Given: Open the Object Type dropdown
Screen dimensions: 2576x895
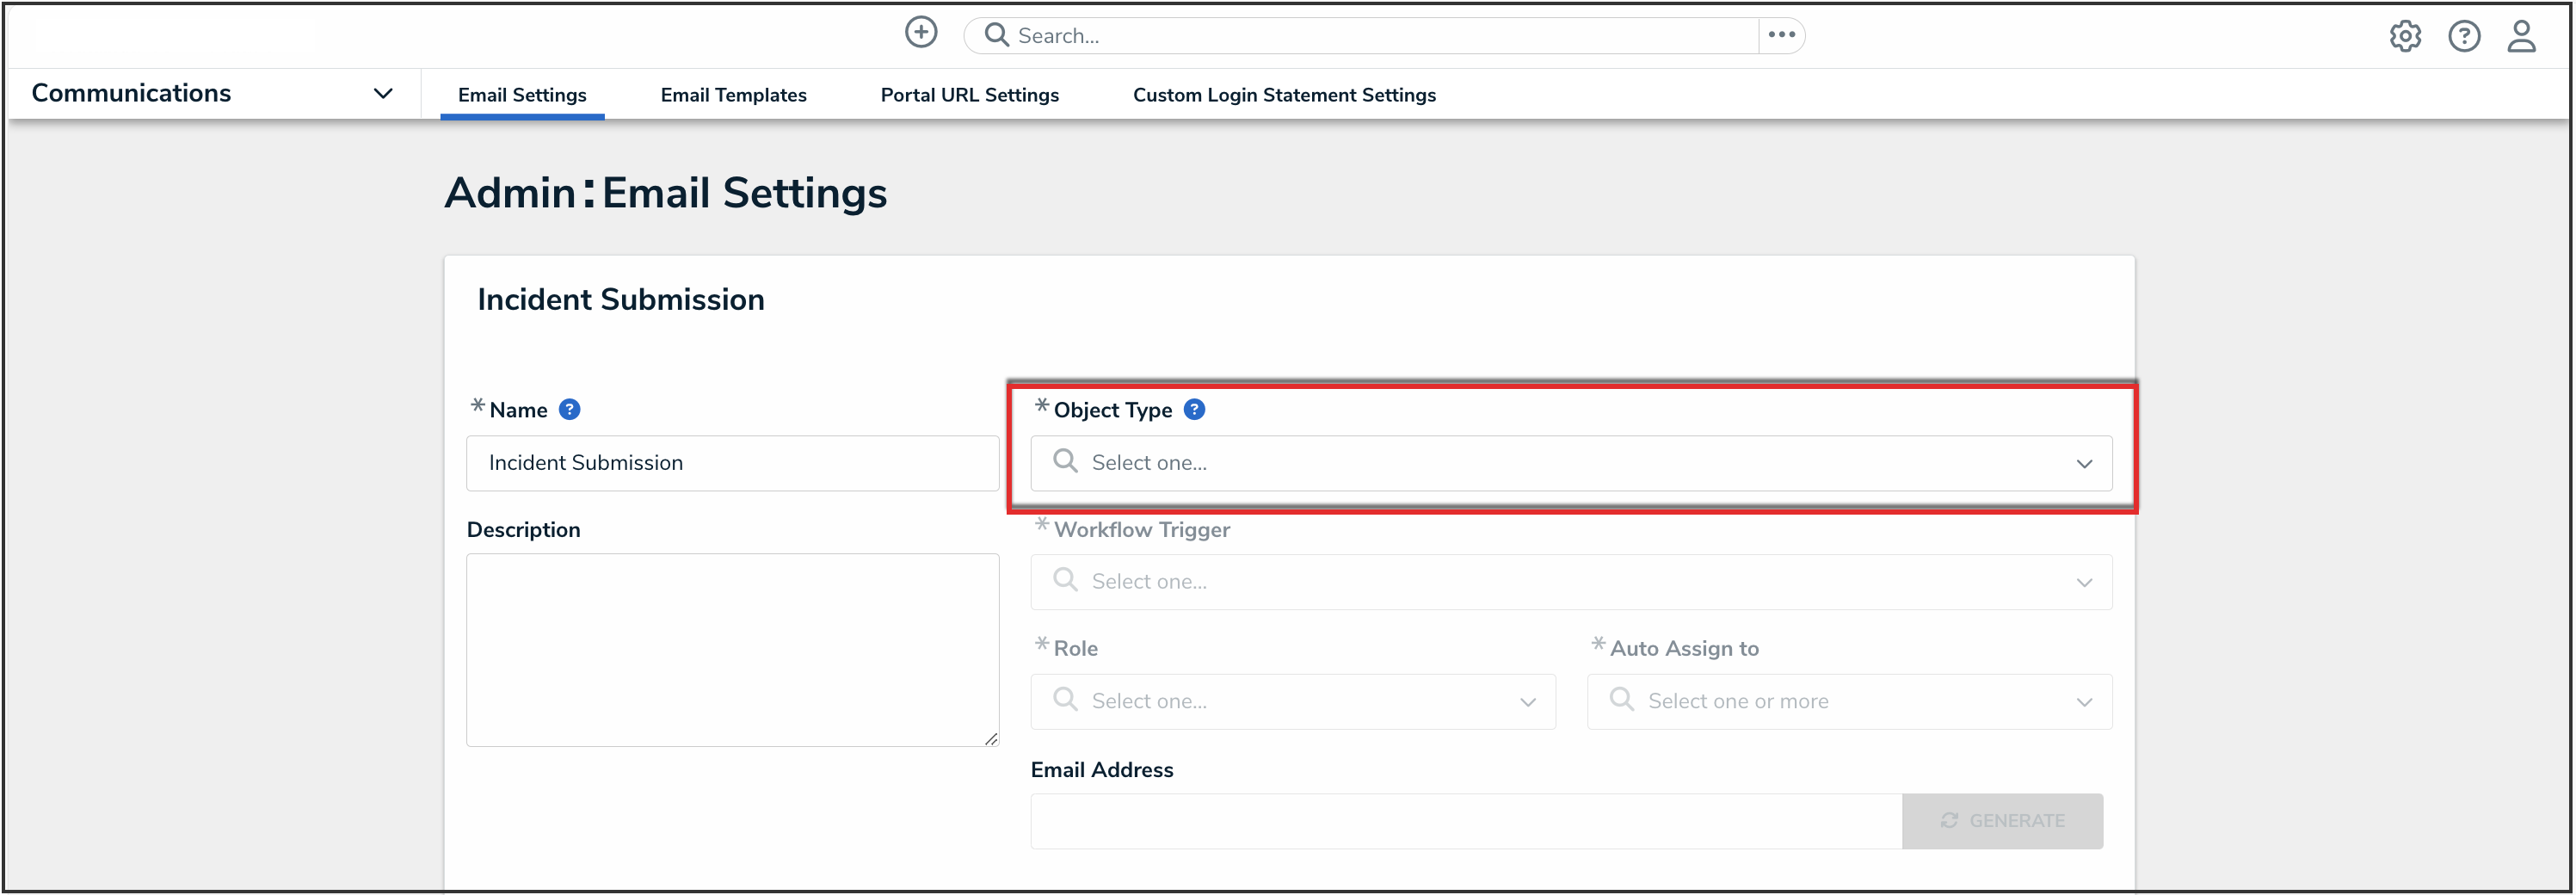Looking at the screenshot, I should point(1570,463).
